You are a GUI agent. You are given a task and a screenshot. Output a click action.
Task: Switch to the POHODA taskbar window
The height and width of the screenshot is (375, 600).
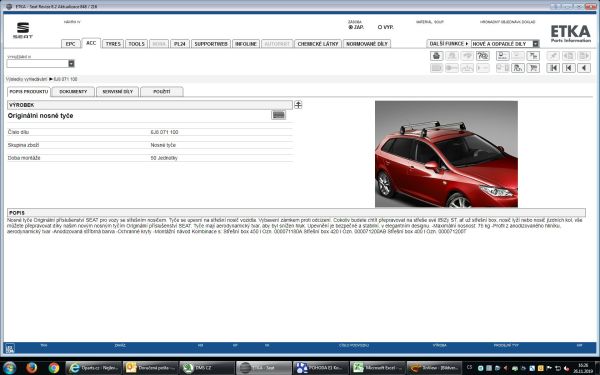pyautogui.click(x=321, y=368)
